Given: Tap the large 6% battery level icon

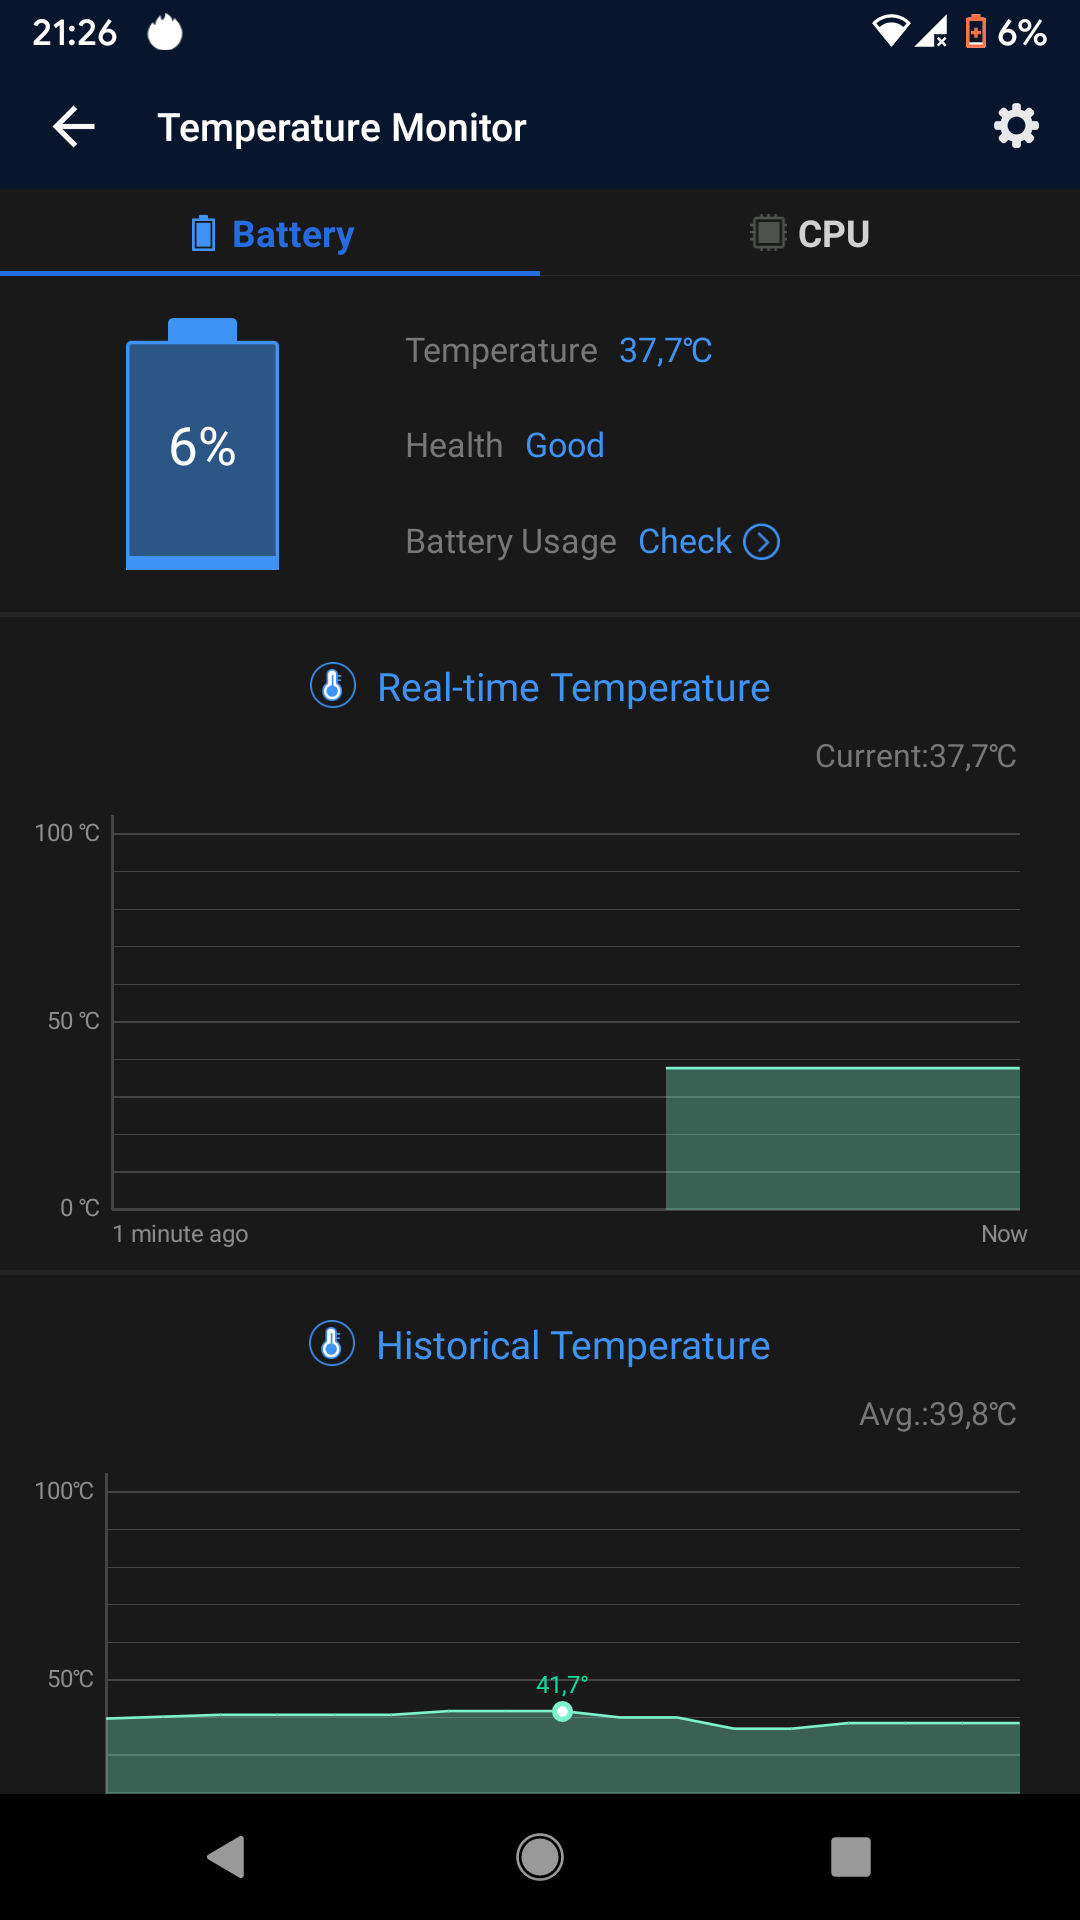Looking at the screenshot, I should pyautogui.click(x=202, y=445).
